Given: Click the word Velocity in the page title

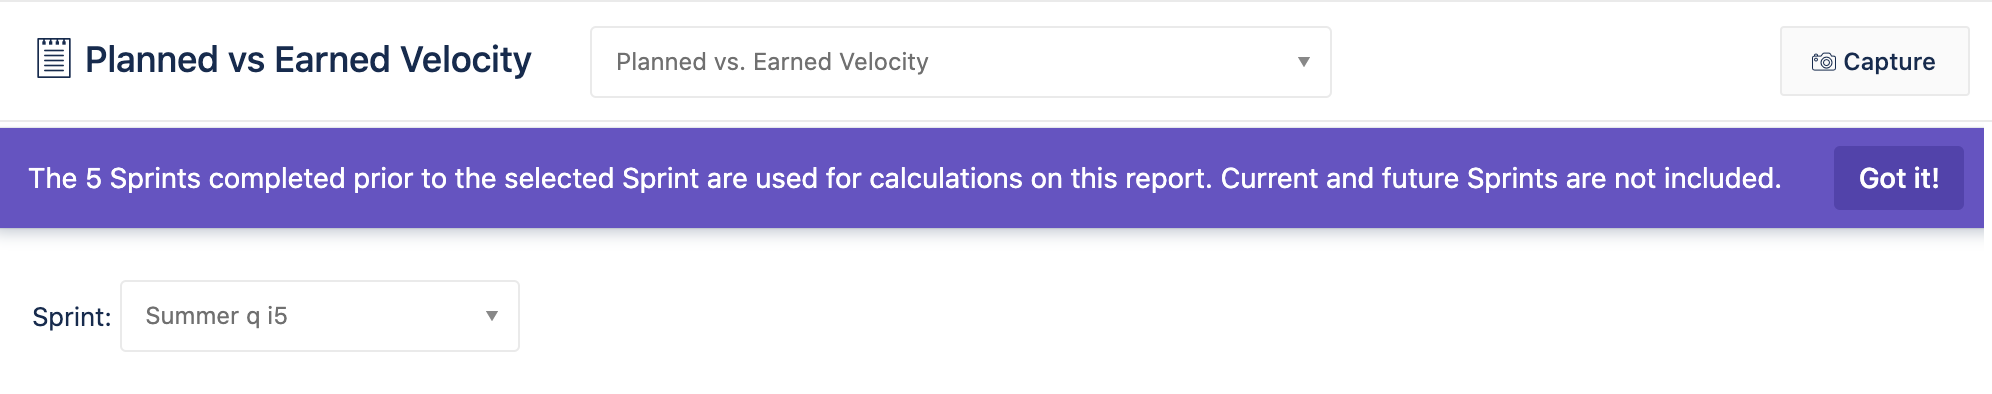Looking at the screenshot, I should pos(466,59).
